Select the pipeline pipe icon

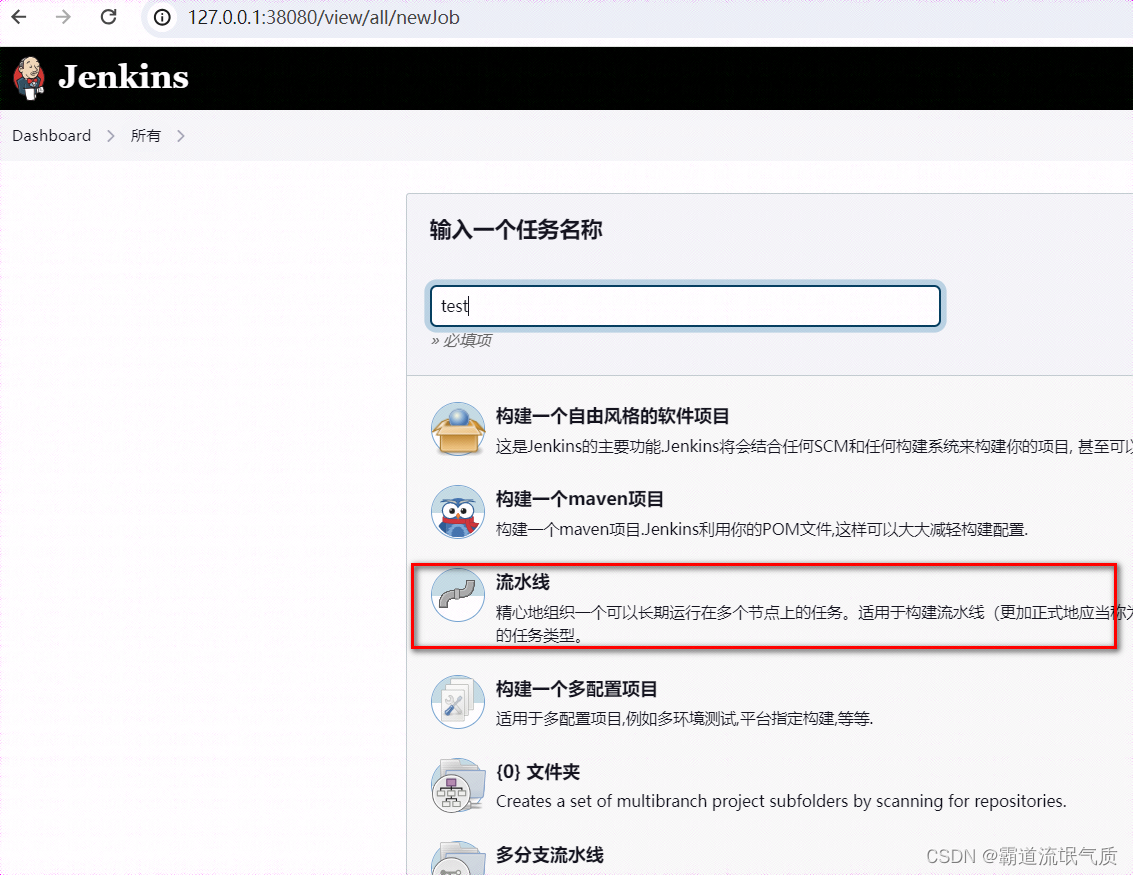pyautogui.click(x=458, y=595)
